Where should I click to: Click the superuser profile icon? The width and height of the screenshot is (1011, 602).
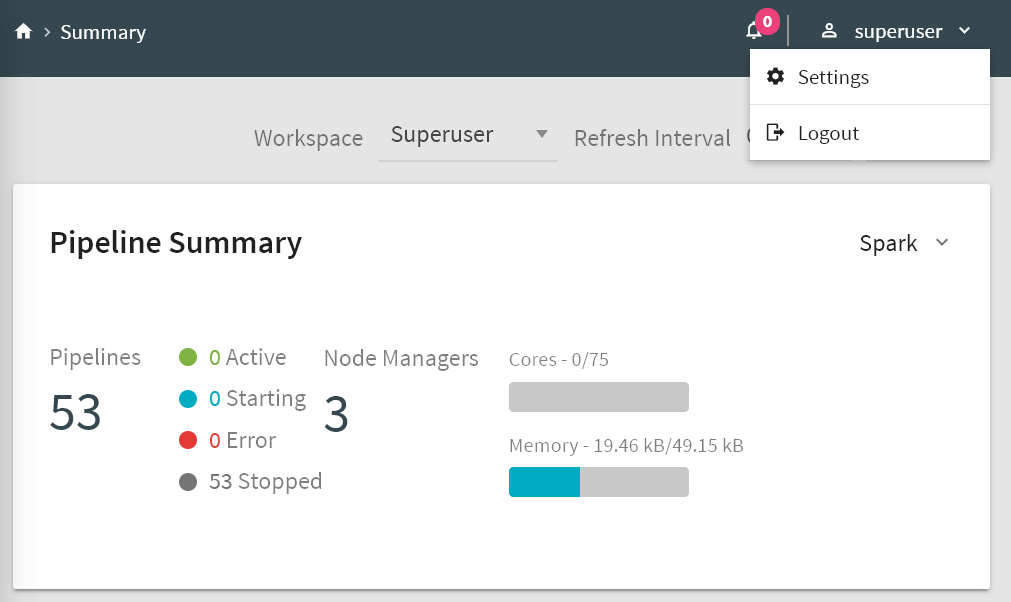tap(828, 31)
